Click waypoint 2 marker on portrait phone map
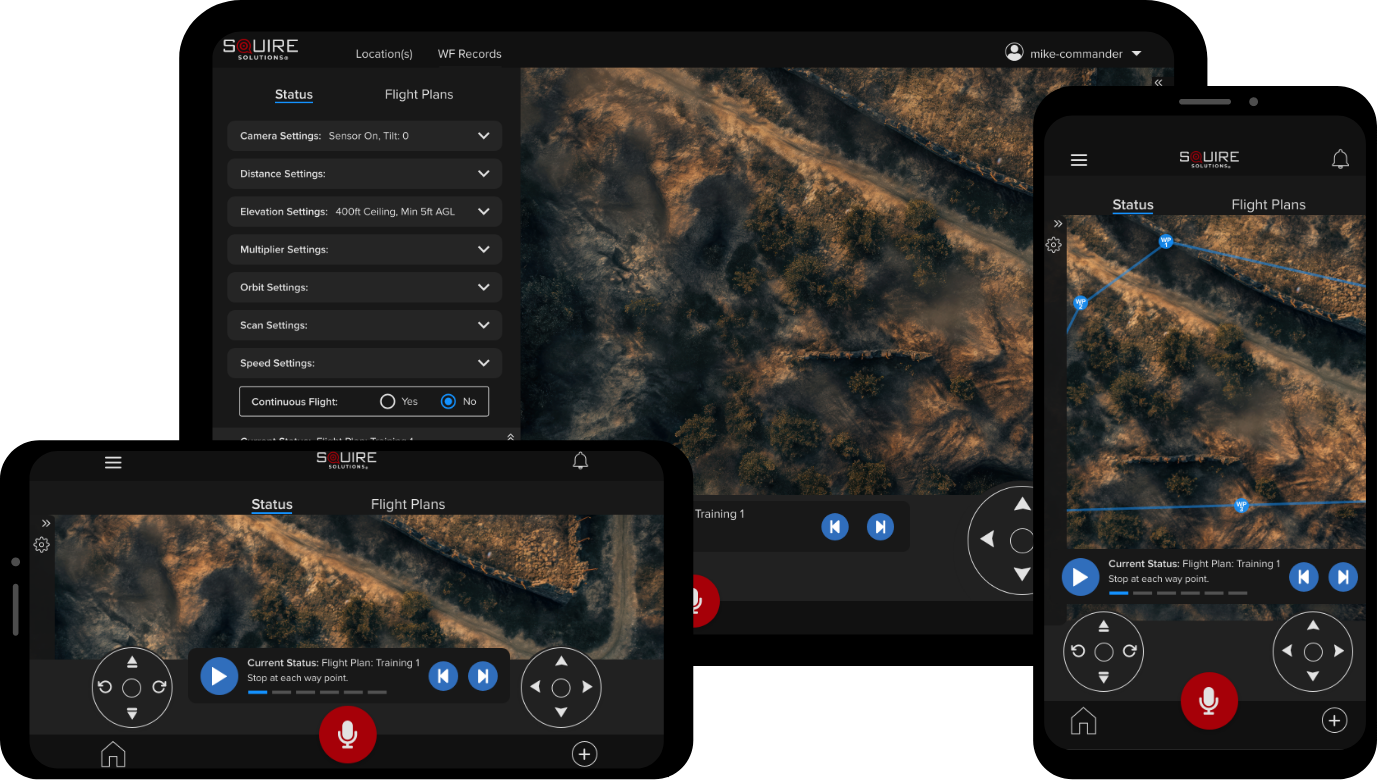 pos(1080,302)
